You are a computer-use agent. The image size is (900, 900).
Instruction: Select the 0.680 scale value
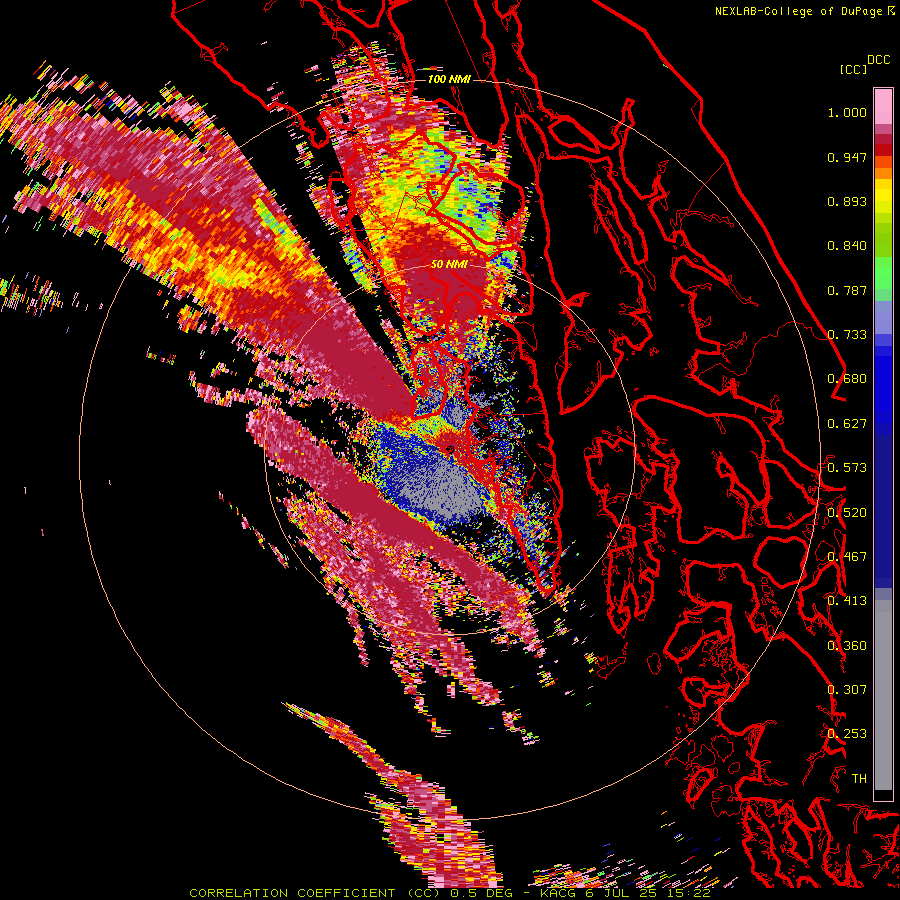(847, 379)
